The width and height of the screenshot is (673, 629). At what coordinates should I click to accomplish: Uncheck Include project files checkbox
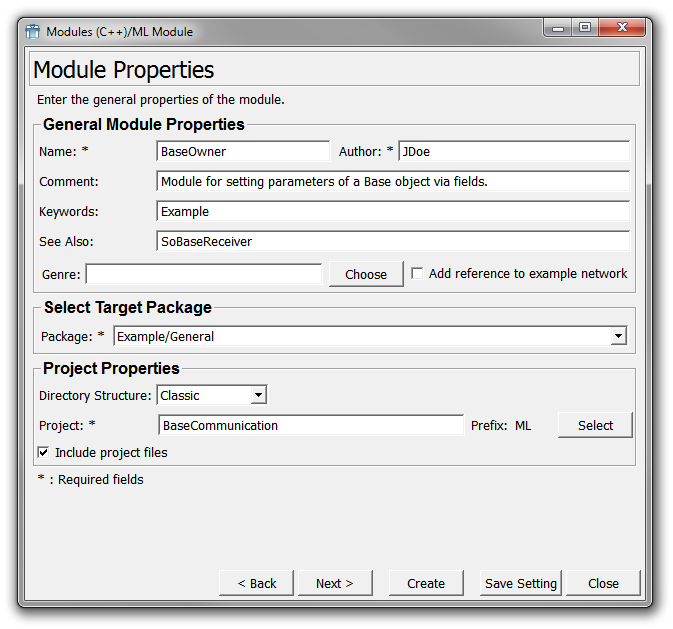coord(44,453)
